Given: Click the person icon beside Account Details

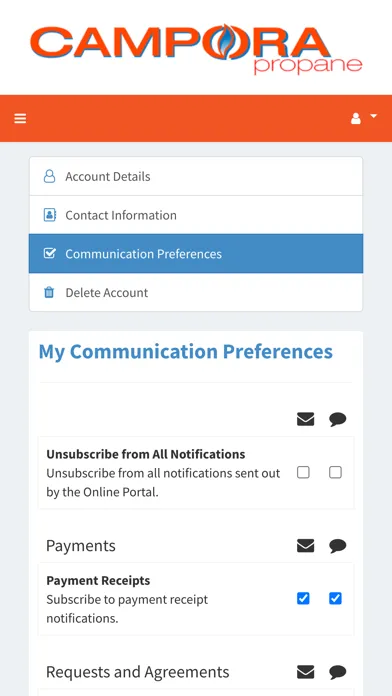Looking at the screenshot, I should pos(49,176).
